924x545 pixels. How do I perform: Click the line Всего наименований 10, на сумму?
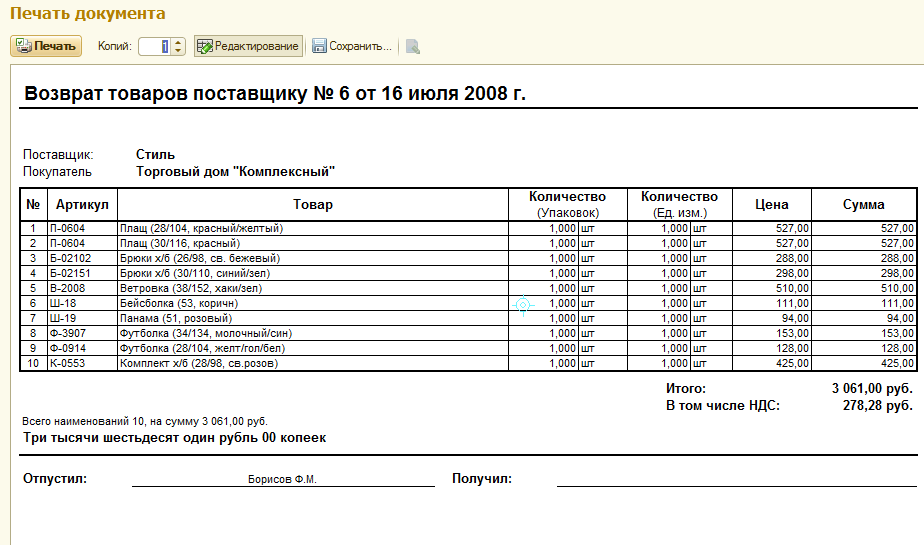pyautogui.click(x=144, y=421)
